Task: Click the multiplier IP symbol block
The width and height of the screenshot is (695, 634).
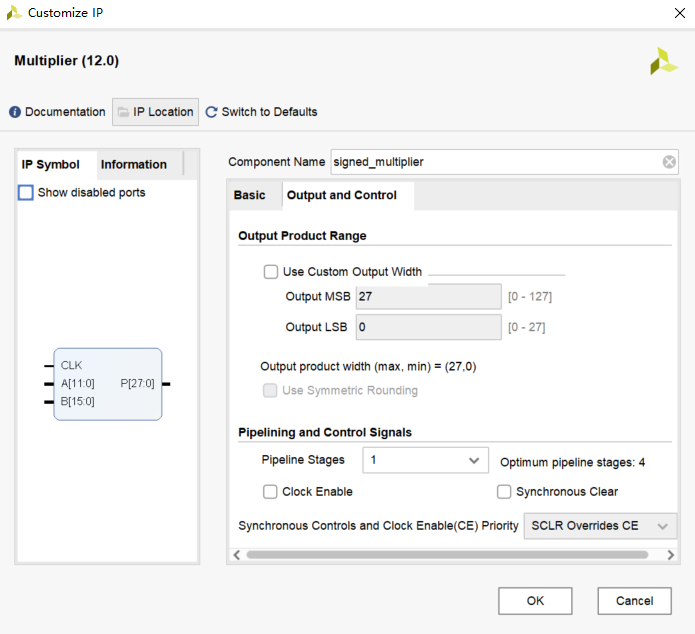Action: click(108, 384)
